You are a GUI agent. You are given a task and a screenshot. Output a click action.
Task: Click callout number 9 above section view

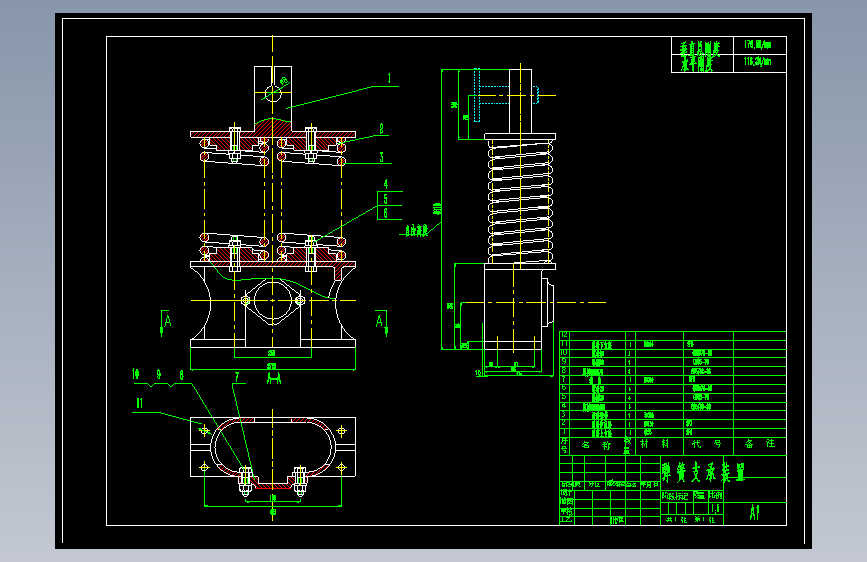coord(159,374)
